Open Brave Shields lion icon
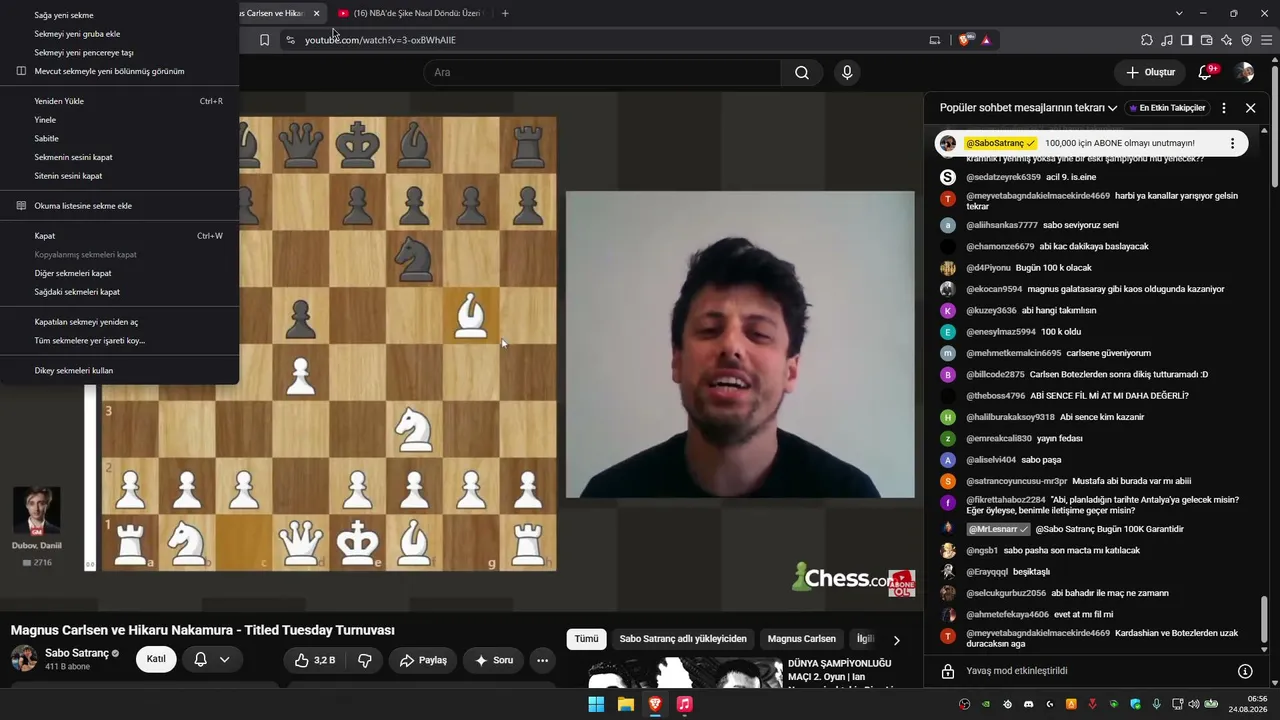This screenshot has width=1280, height=720. (964, 40)
